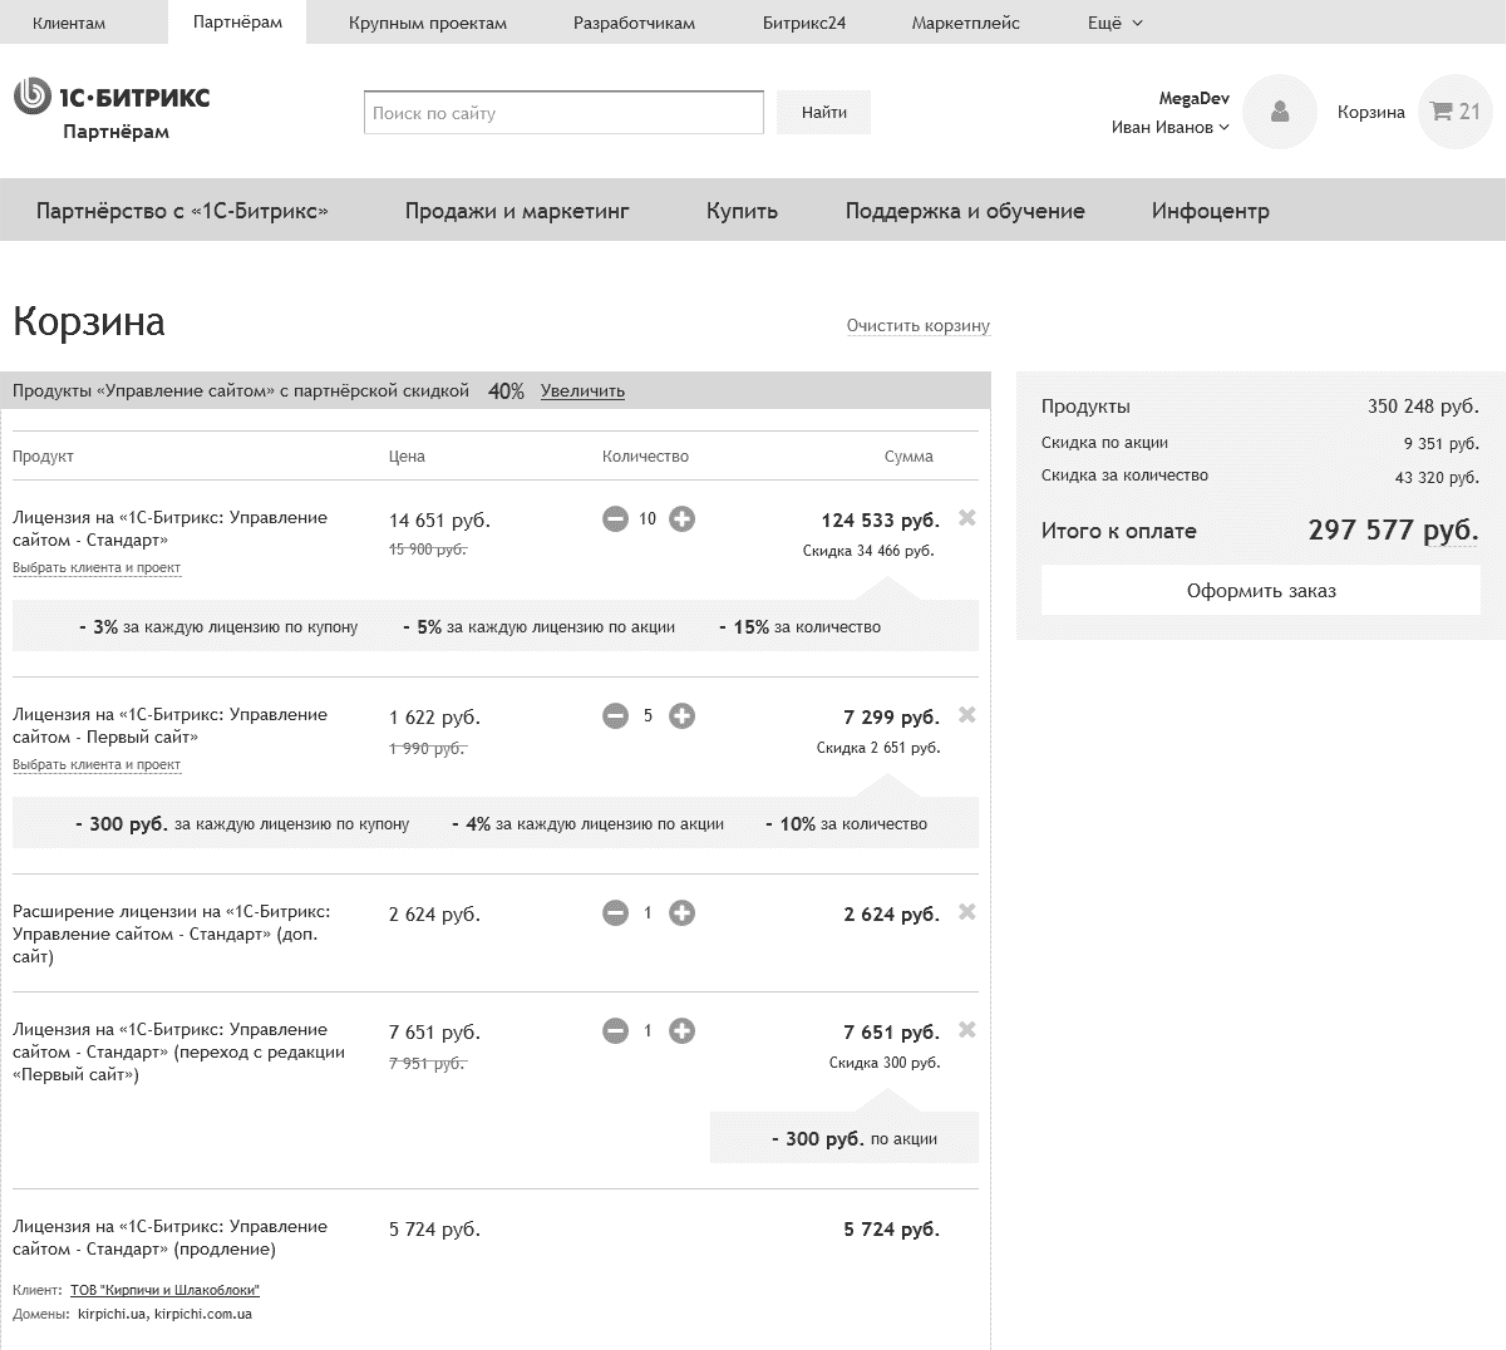This screenshot has width=1506, height=1350.
Task: Click the Количество column header
Action: click(x=645, y=456)
